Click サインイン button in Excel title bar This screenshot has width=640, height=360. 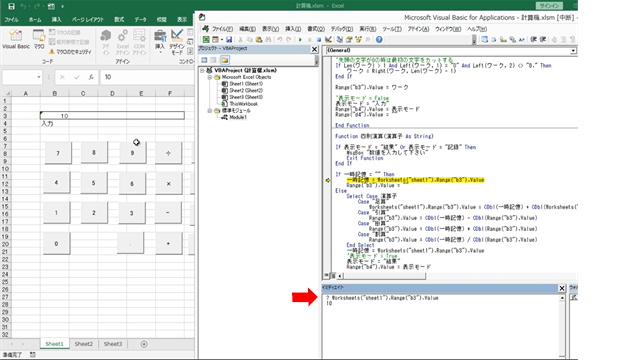point(549,6)
